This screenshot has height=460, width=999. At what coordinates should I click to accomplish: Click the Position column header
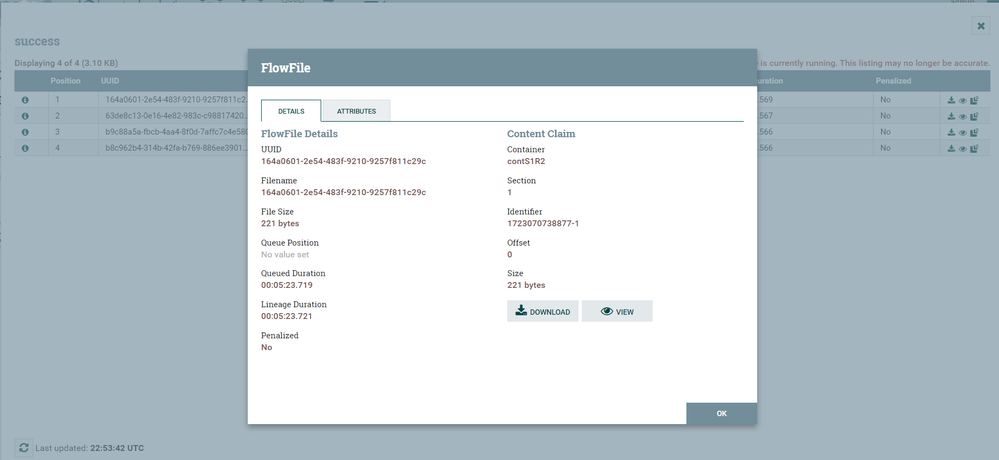[66, 81]
